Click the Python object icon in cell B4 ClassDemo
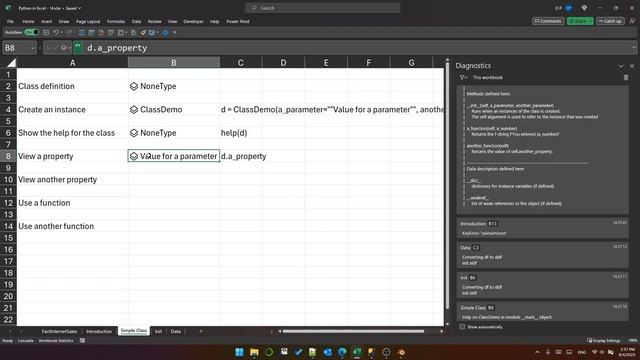 (x=134, y=109)
